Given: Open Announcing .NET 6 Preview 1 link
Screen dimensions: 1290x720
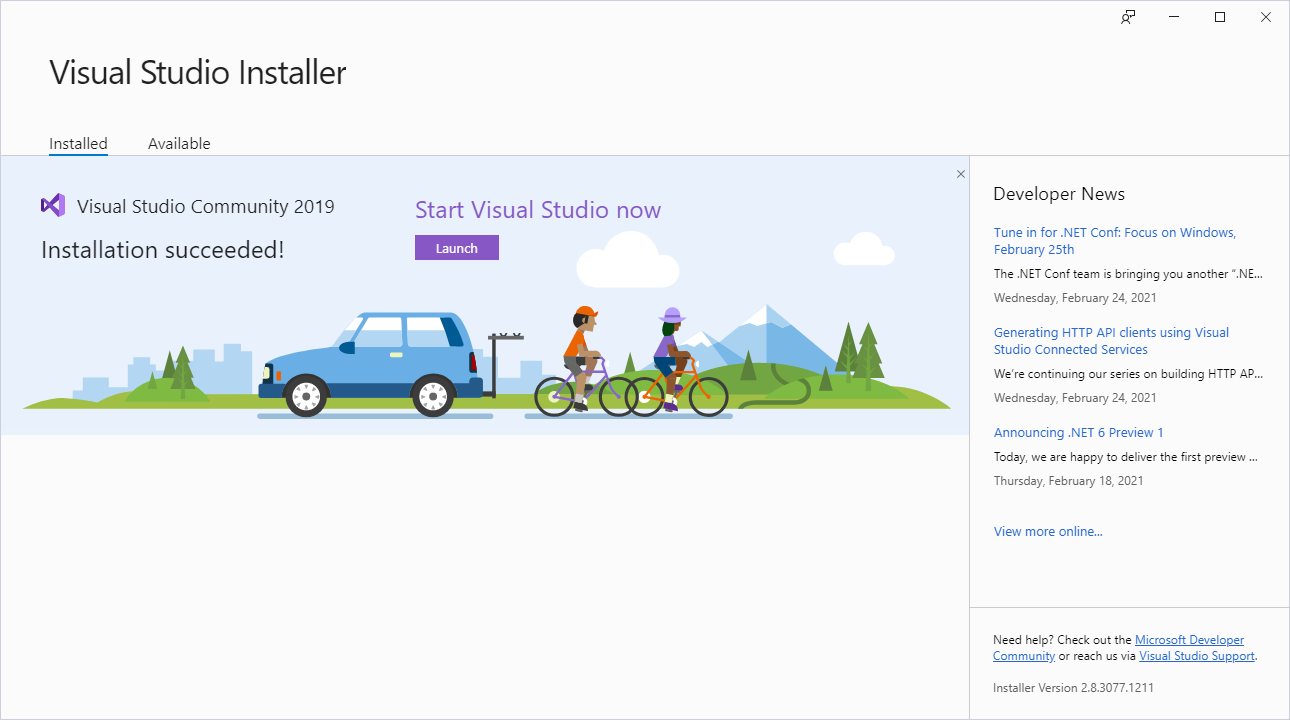Looking at the screenshot, I should pyautogui.click(x=1079, y=433).
